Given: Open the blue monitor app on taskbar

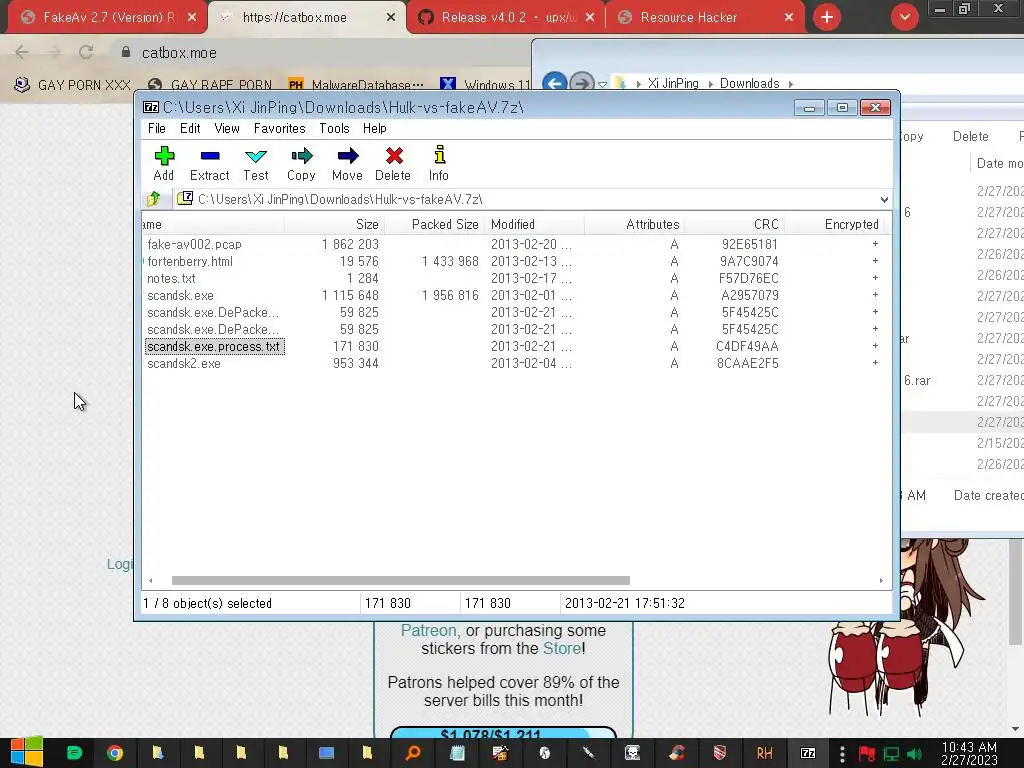Looking at the screenshot, I should [327, 753].
